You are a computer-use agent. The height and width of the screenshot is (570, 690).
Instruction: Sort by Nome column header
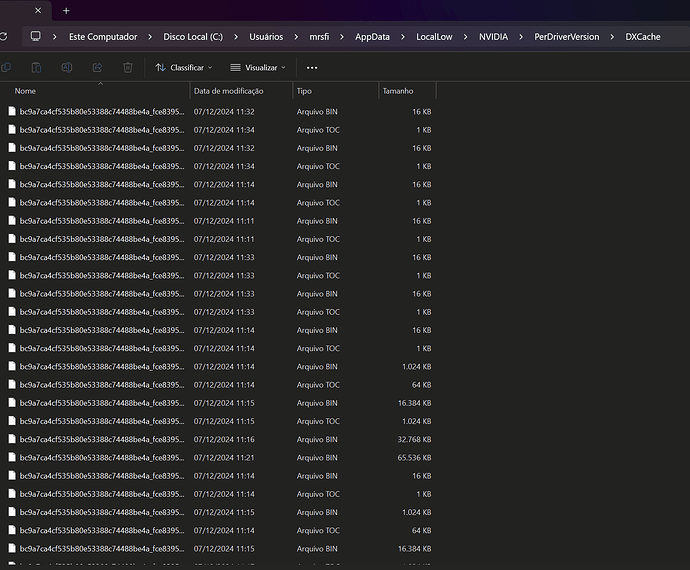click(x=25, y=91)
